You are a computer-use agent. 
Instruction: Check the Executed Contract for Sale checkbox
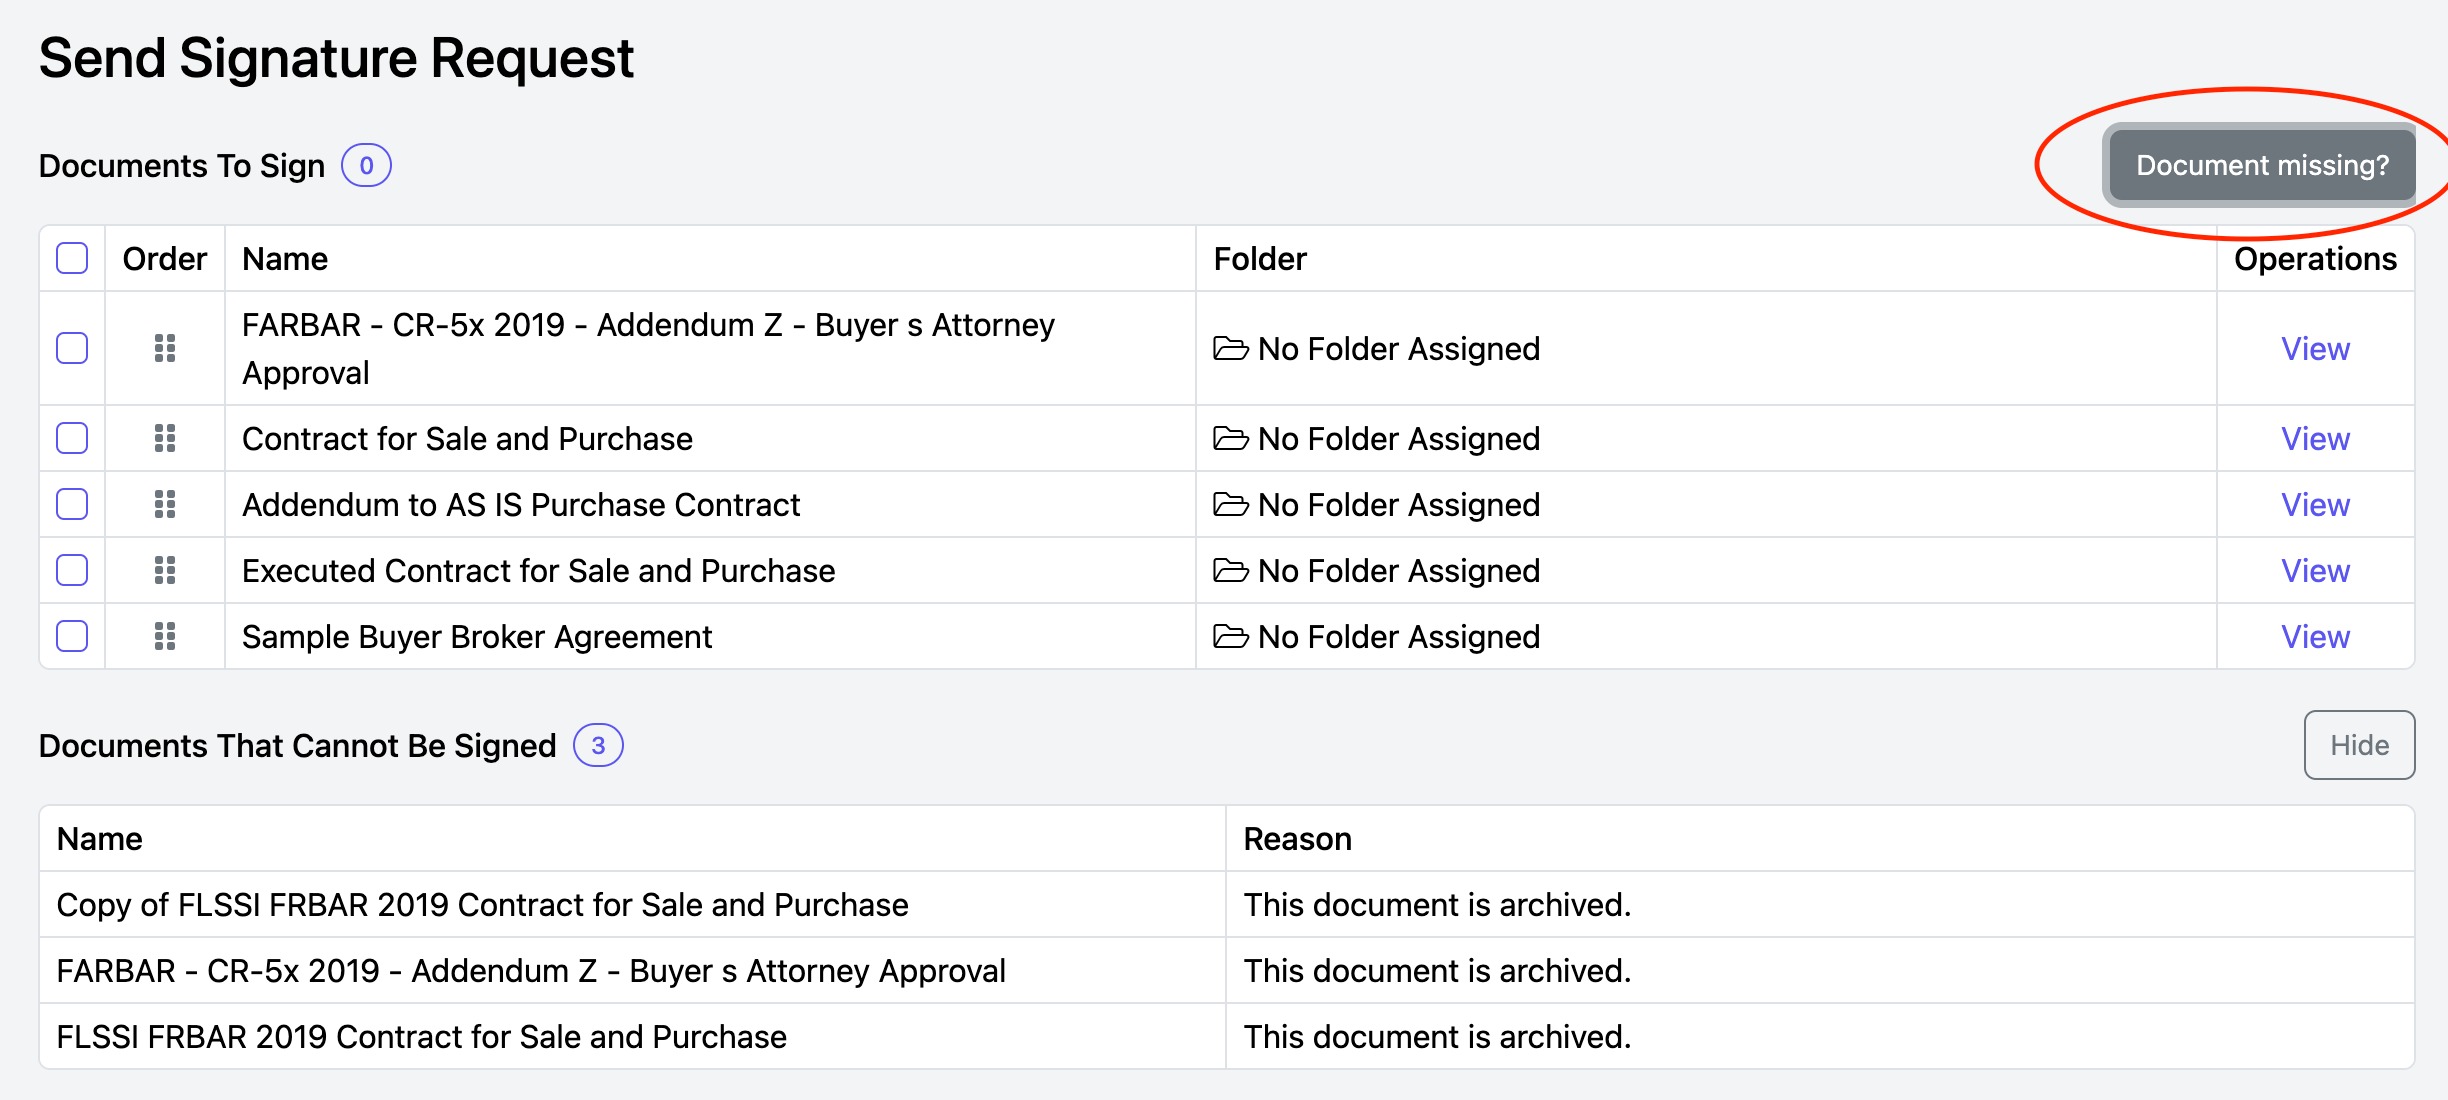pos(72,570)
